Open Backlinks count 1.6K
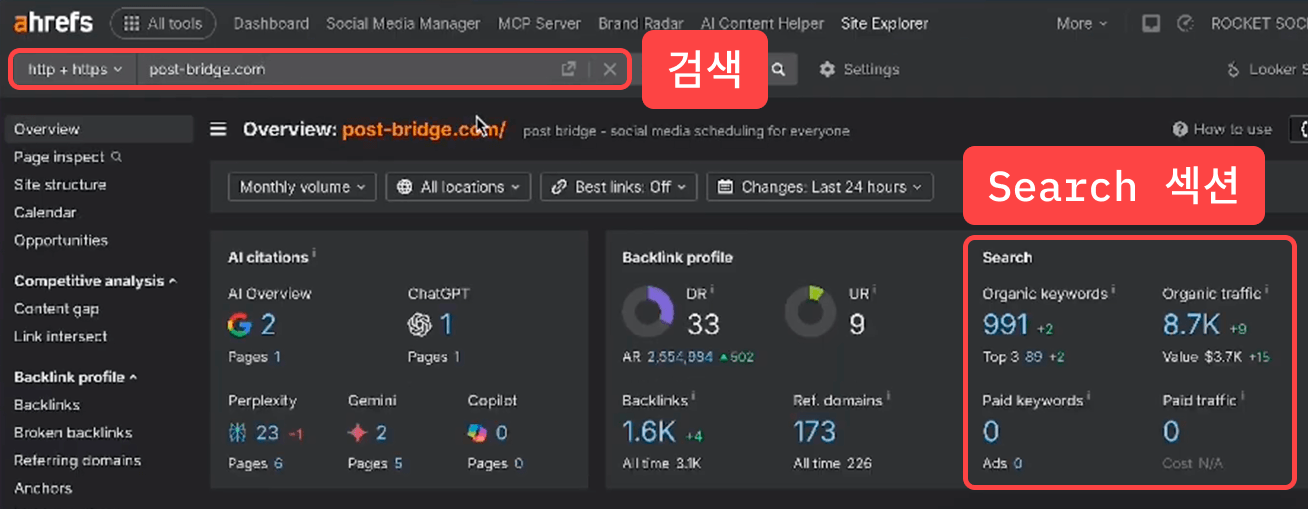1308x509 pixels. tap(649, 431)
